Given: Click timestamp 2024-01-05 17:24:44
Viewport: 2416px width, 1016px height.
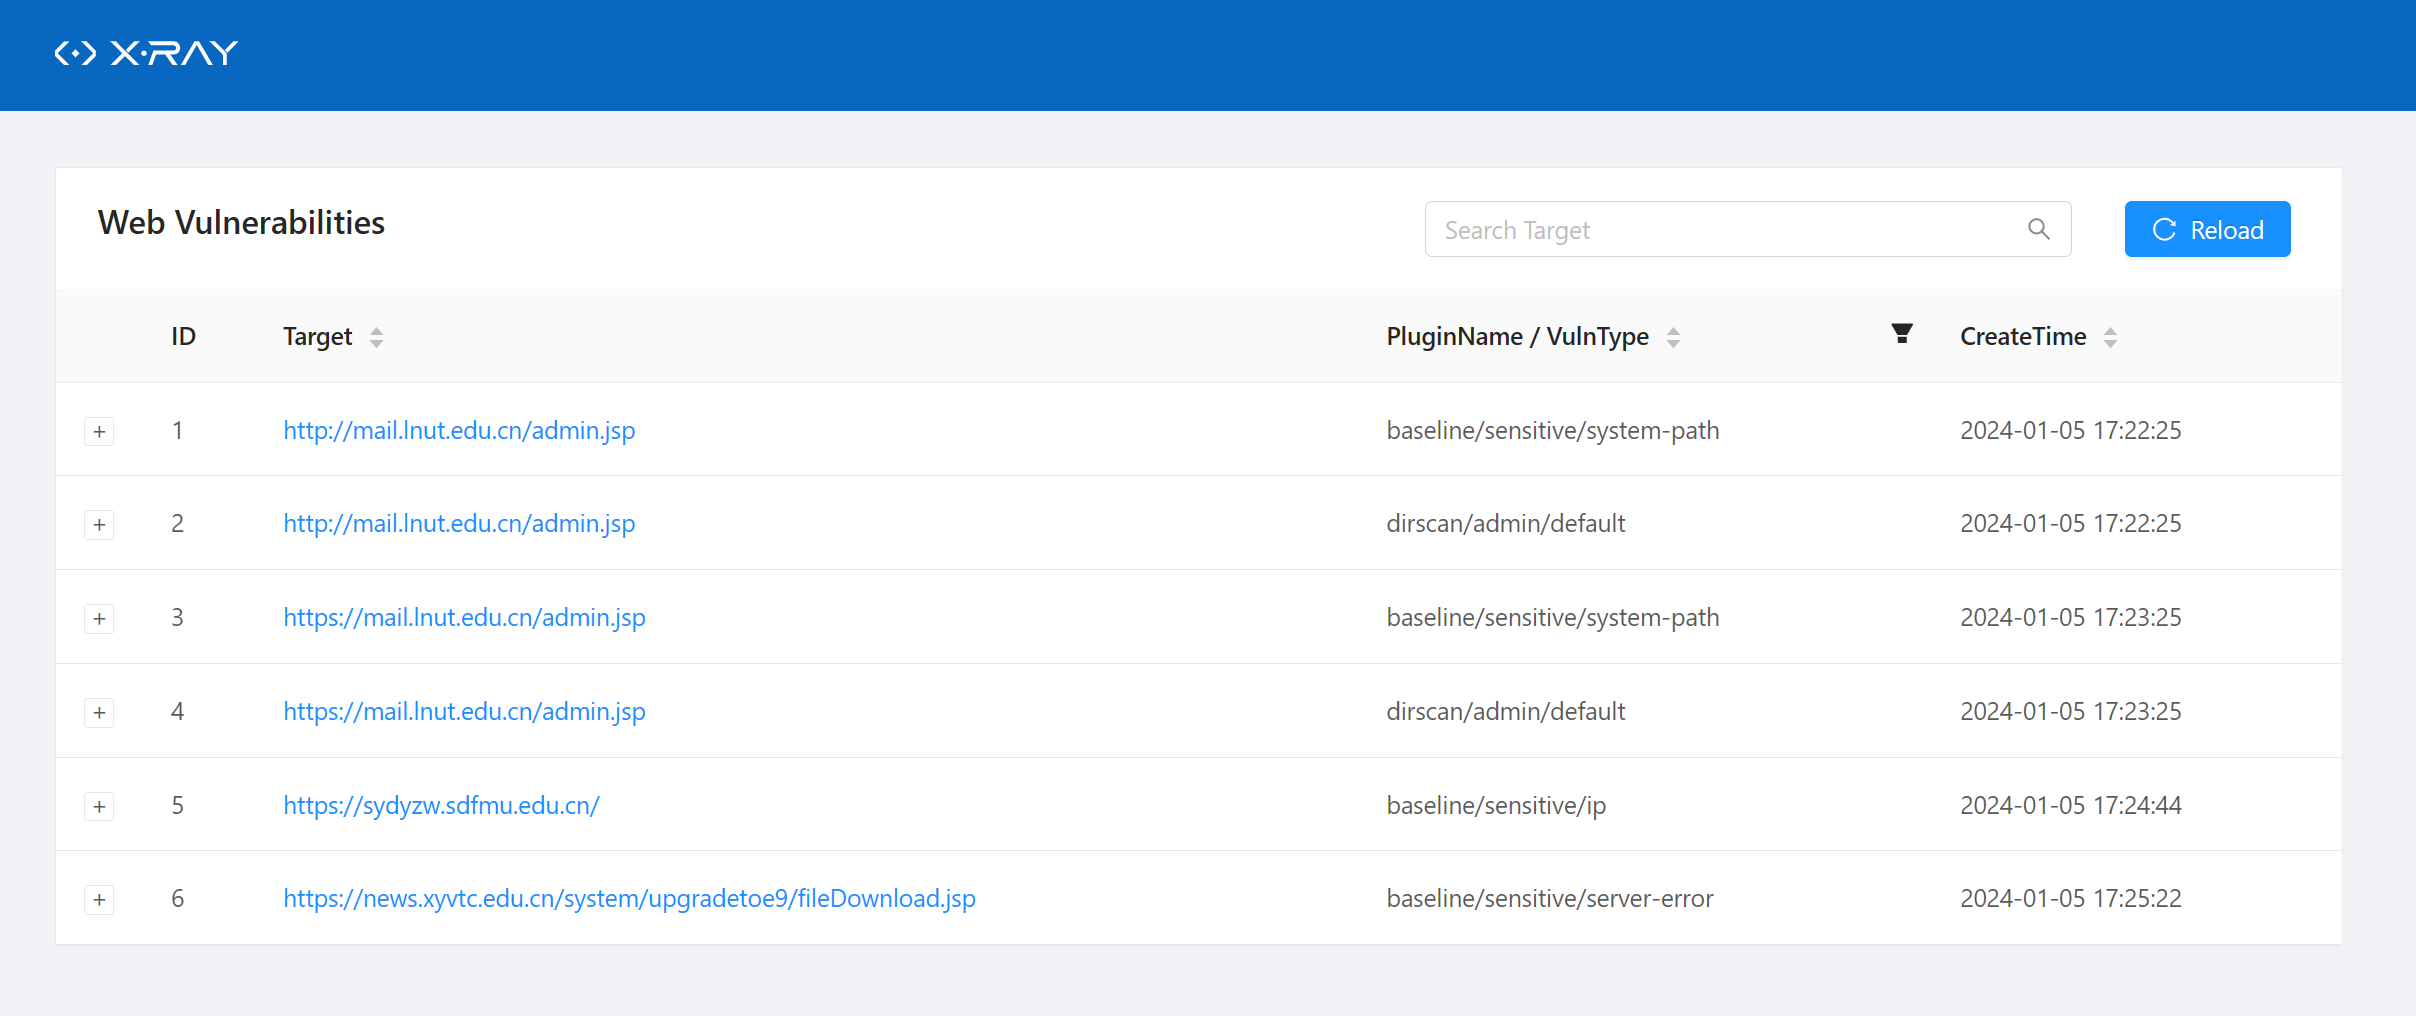Looking at the screenshot, I should pos(2071,806).
